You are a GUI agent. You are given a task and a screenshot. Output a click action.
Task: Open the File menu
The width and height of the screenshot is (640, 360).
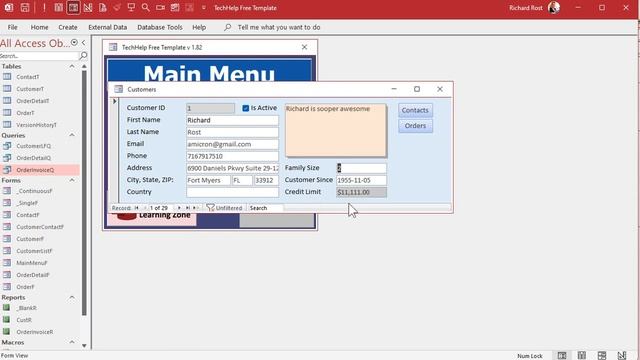13,27
